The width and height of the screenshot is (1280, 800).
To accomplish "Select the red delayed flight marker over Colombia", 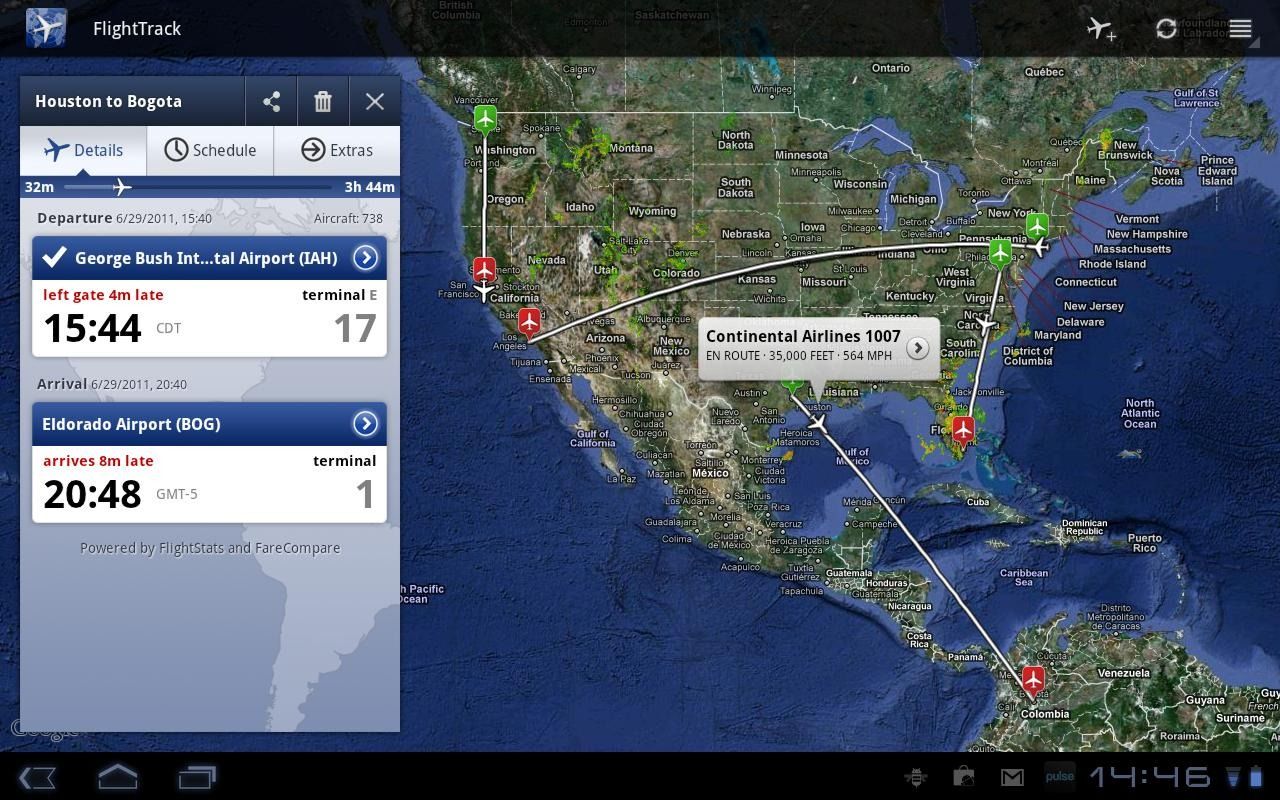I will 1034,679.
